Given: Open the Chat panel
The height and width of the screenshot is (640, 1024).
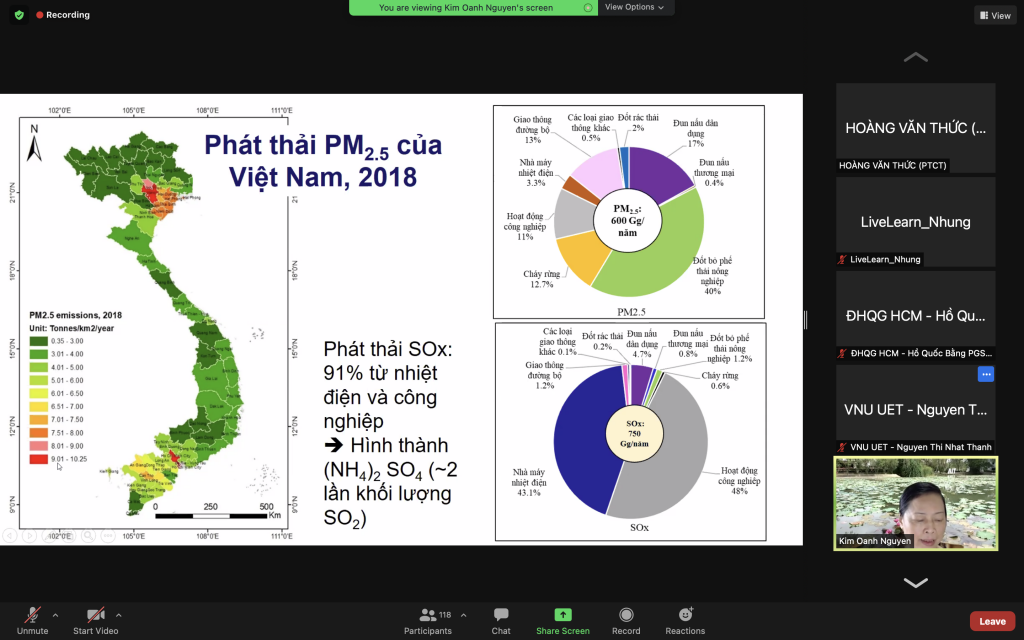Looking at the screenshot, I should coord(501,620).
